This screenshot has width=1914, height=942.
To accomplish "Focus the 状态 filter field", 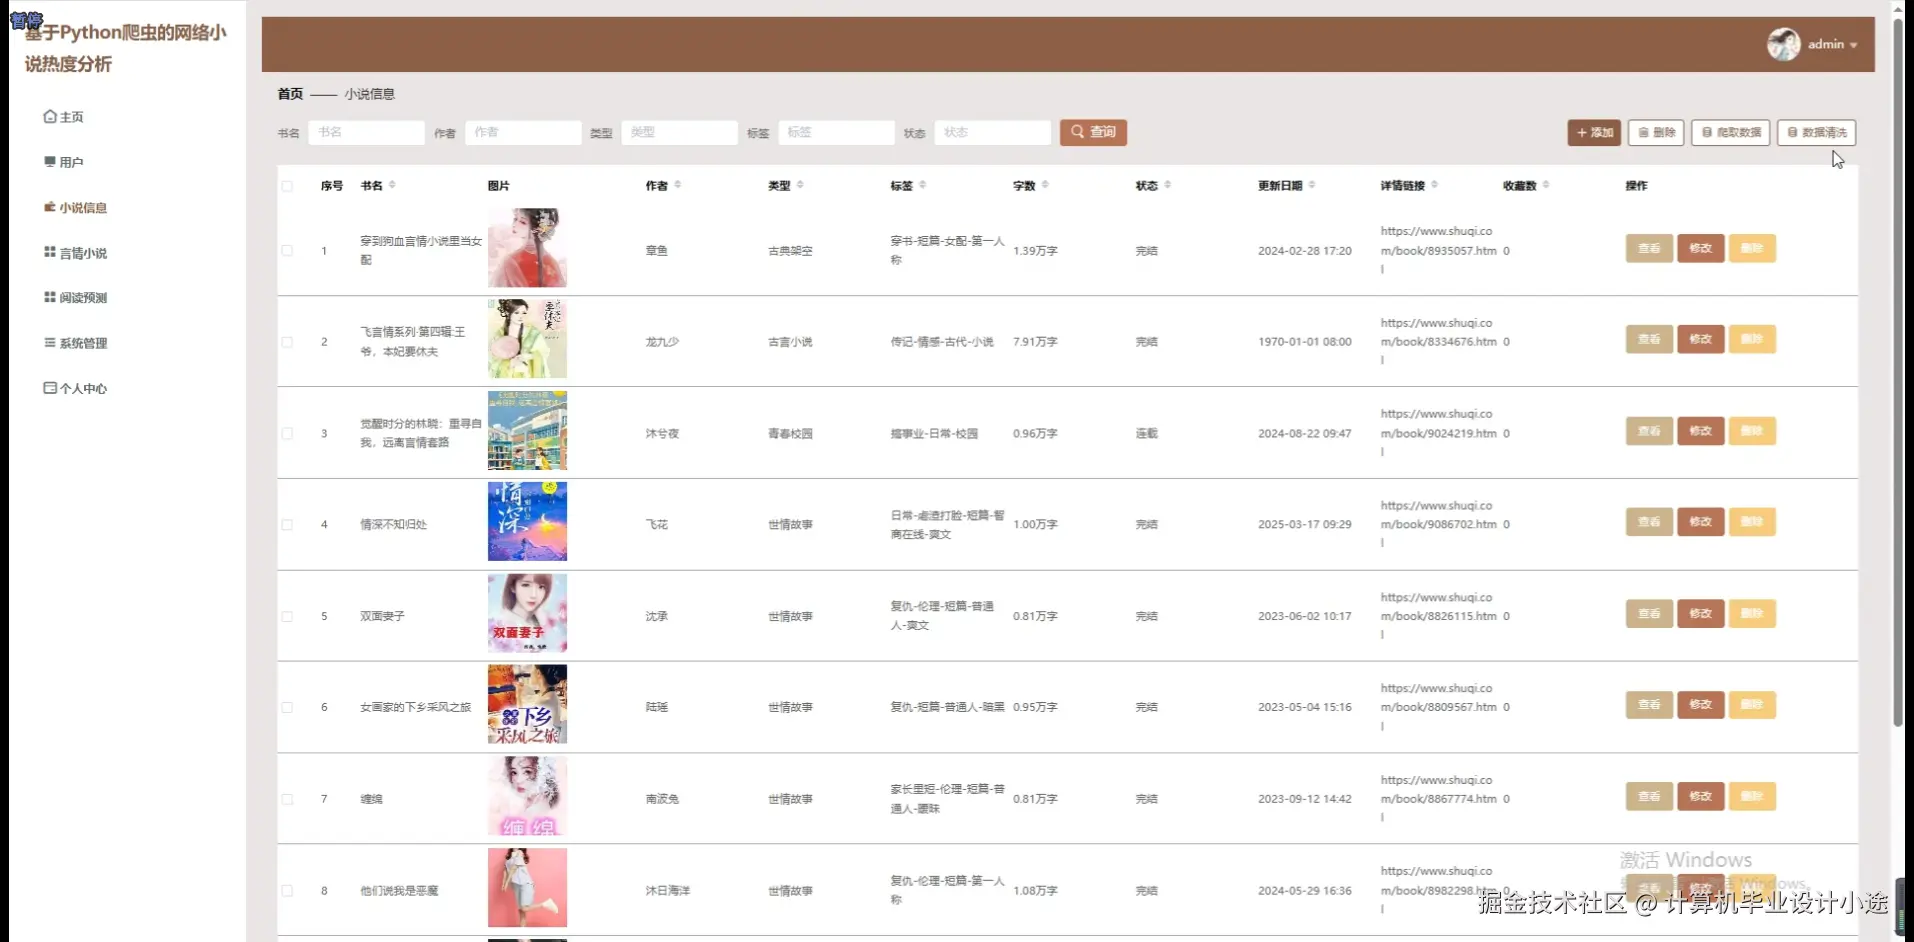I will point(993,132).
